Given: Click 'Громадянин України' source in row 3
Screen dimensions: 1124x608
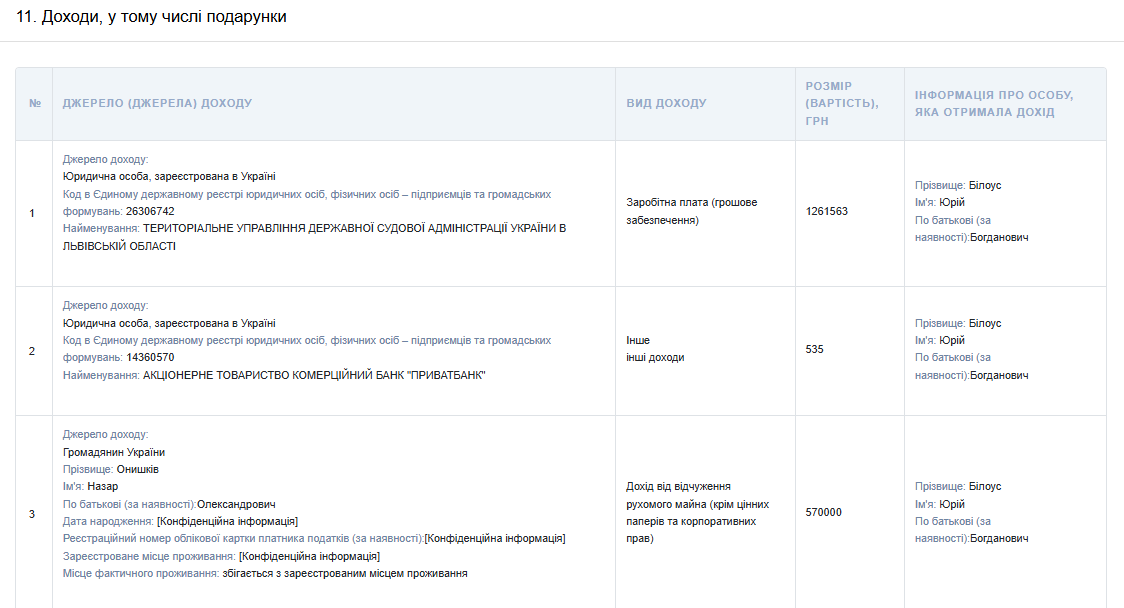Looking at the screenshot, I should click(x=113, y=452).
